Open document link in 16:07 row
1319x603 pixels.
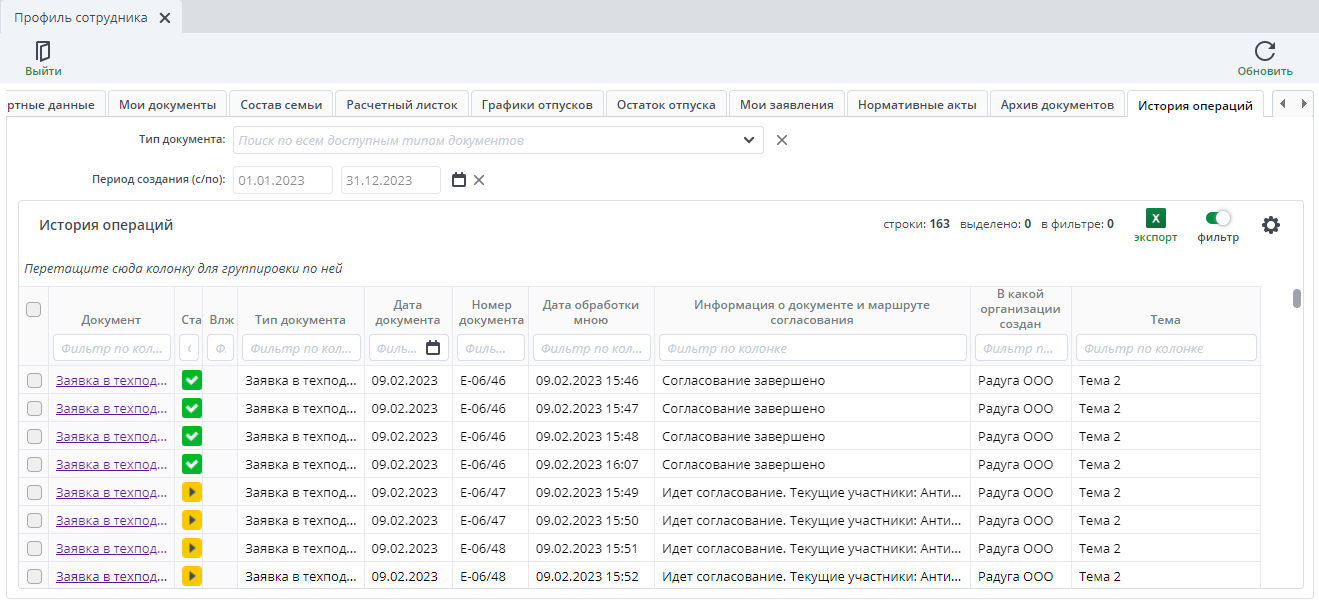point(111,464)
